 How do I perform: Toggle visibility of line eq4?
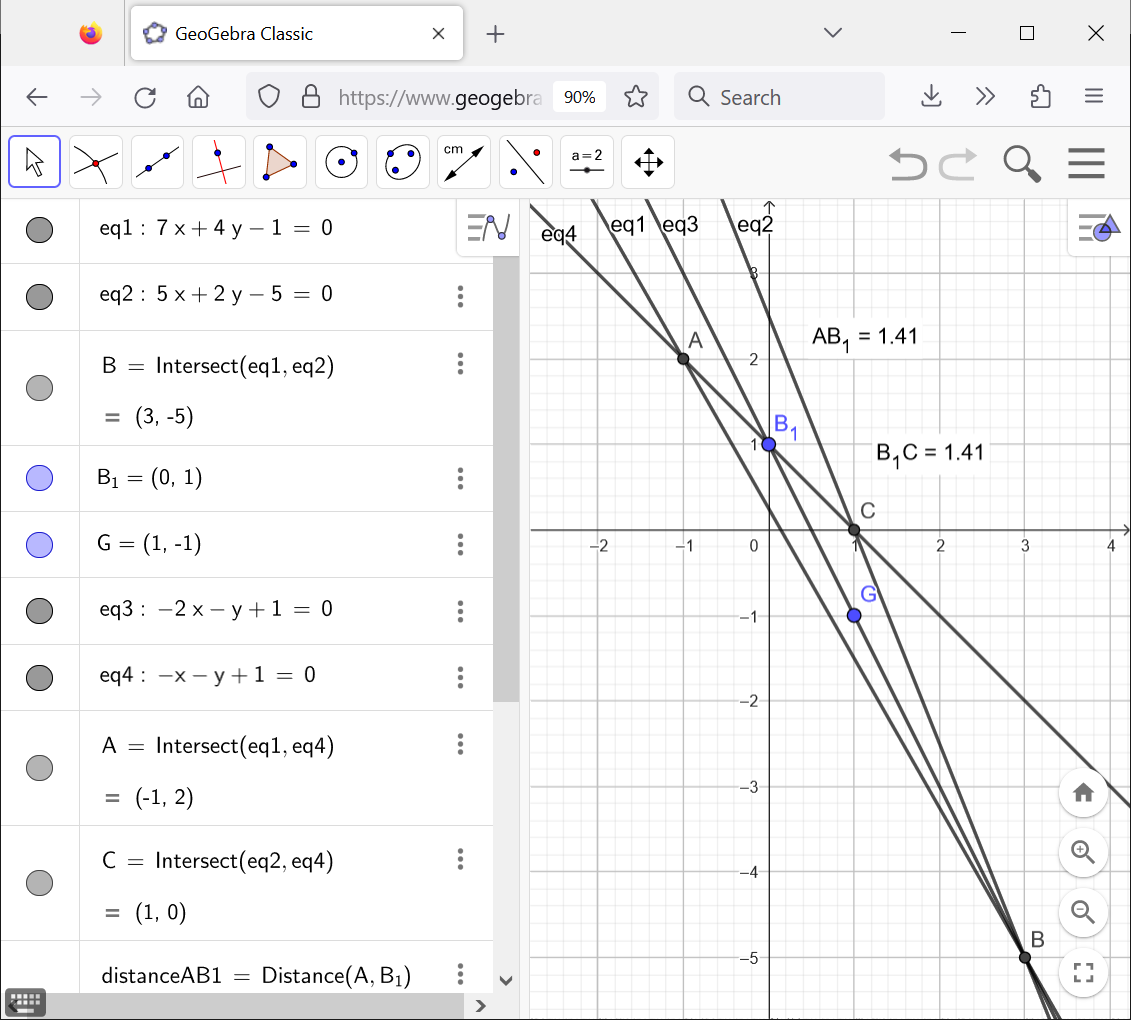click(x=40, y=677)
